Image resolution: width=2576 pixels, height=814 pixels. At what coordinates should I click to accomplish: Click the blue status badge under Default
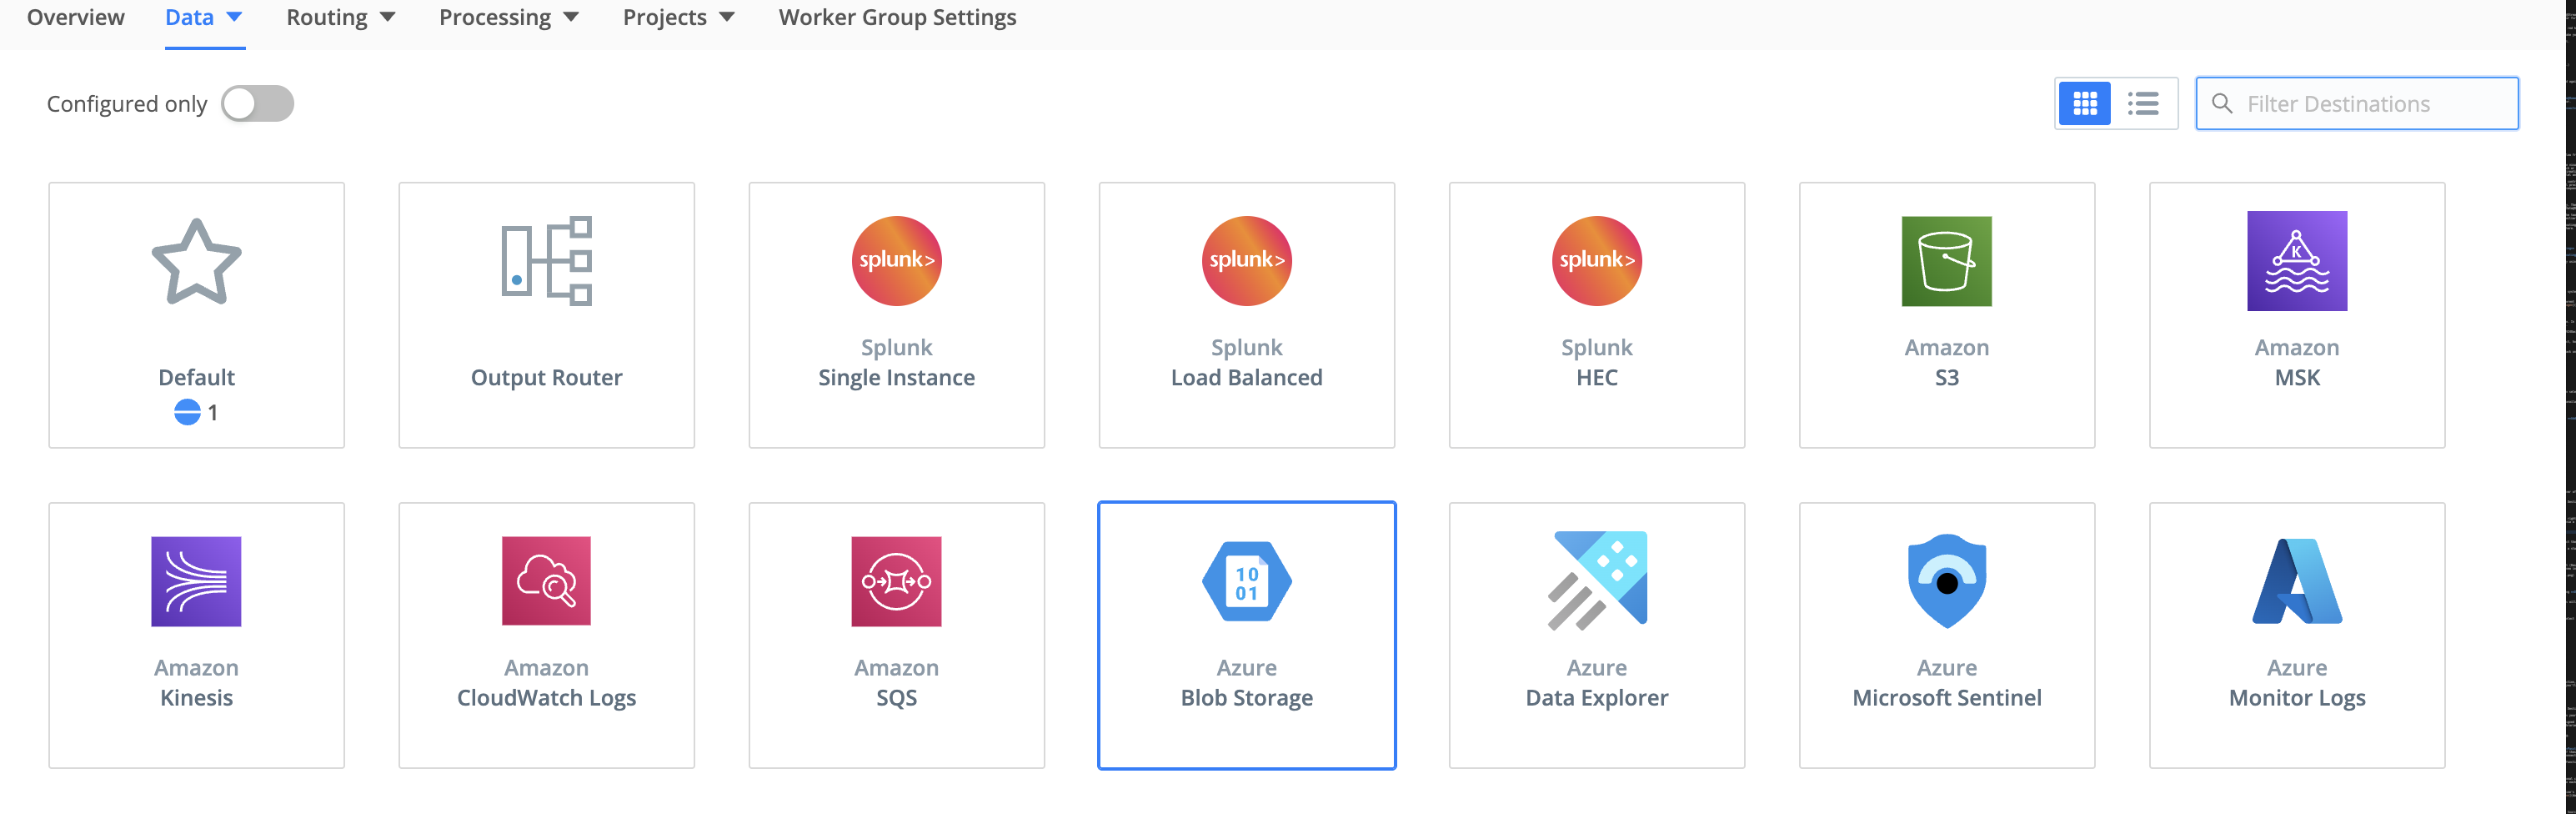coord(187,412)
